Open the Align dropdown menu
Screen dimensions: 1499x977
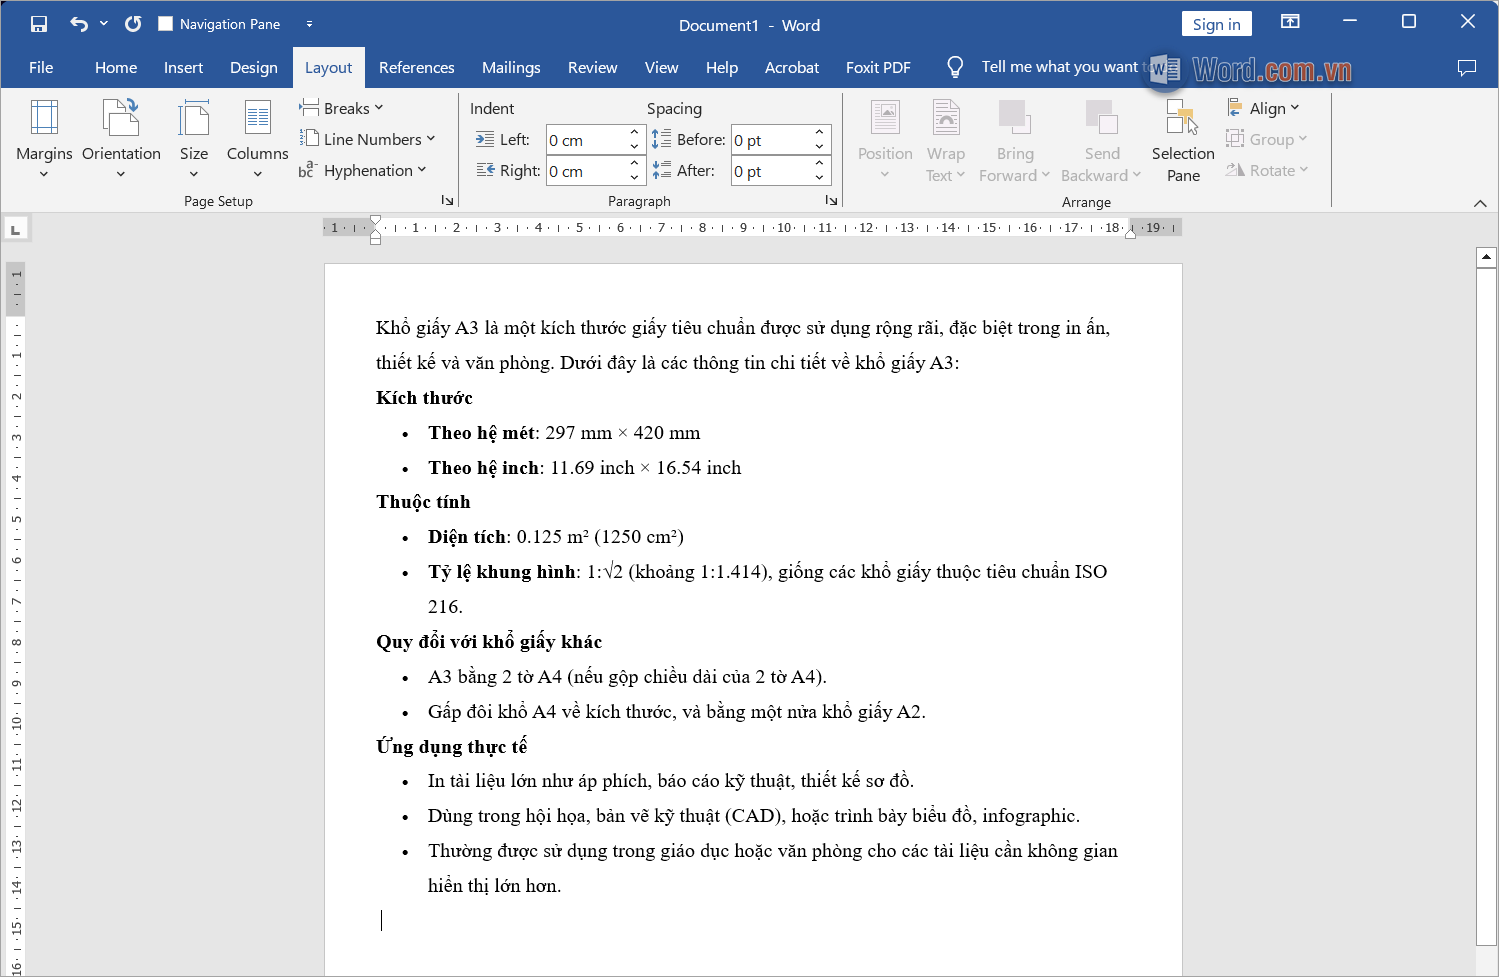coord(1265,108)
